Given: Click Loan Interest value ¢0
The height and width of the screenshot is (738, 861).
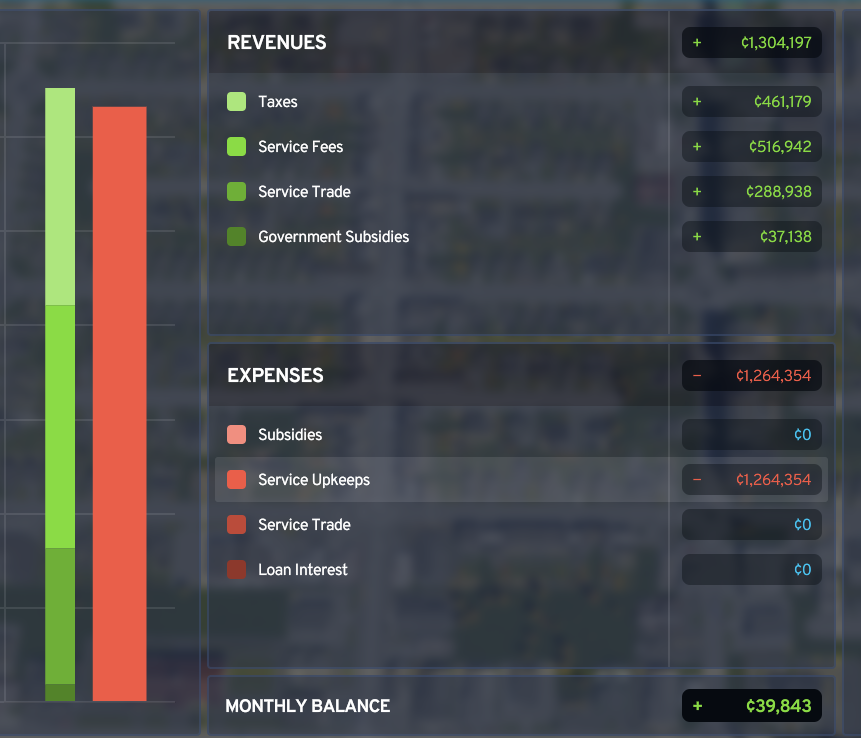Looking at the screenshot, I should pyautogui.click(x=752, y=569).
